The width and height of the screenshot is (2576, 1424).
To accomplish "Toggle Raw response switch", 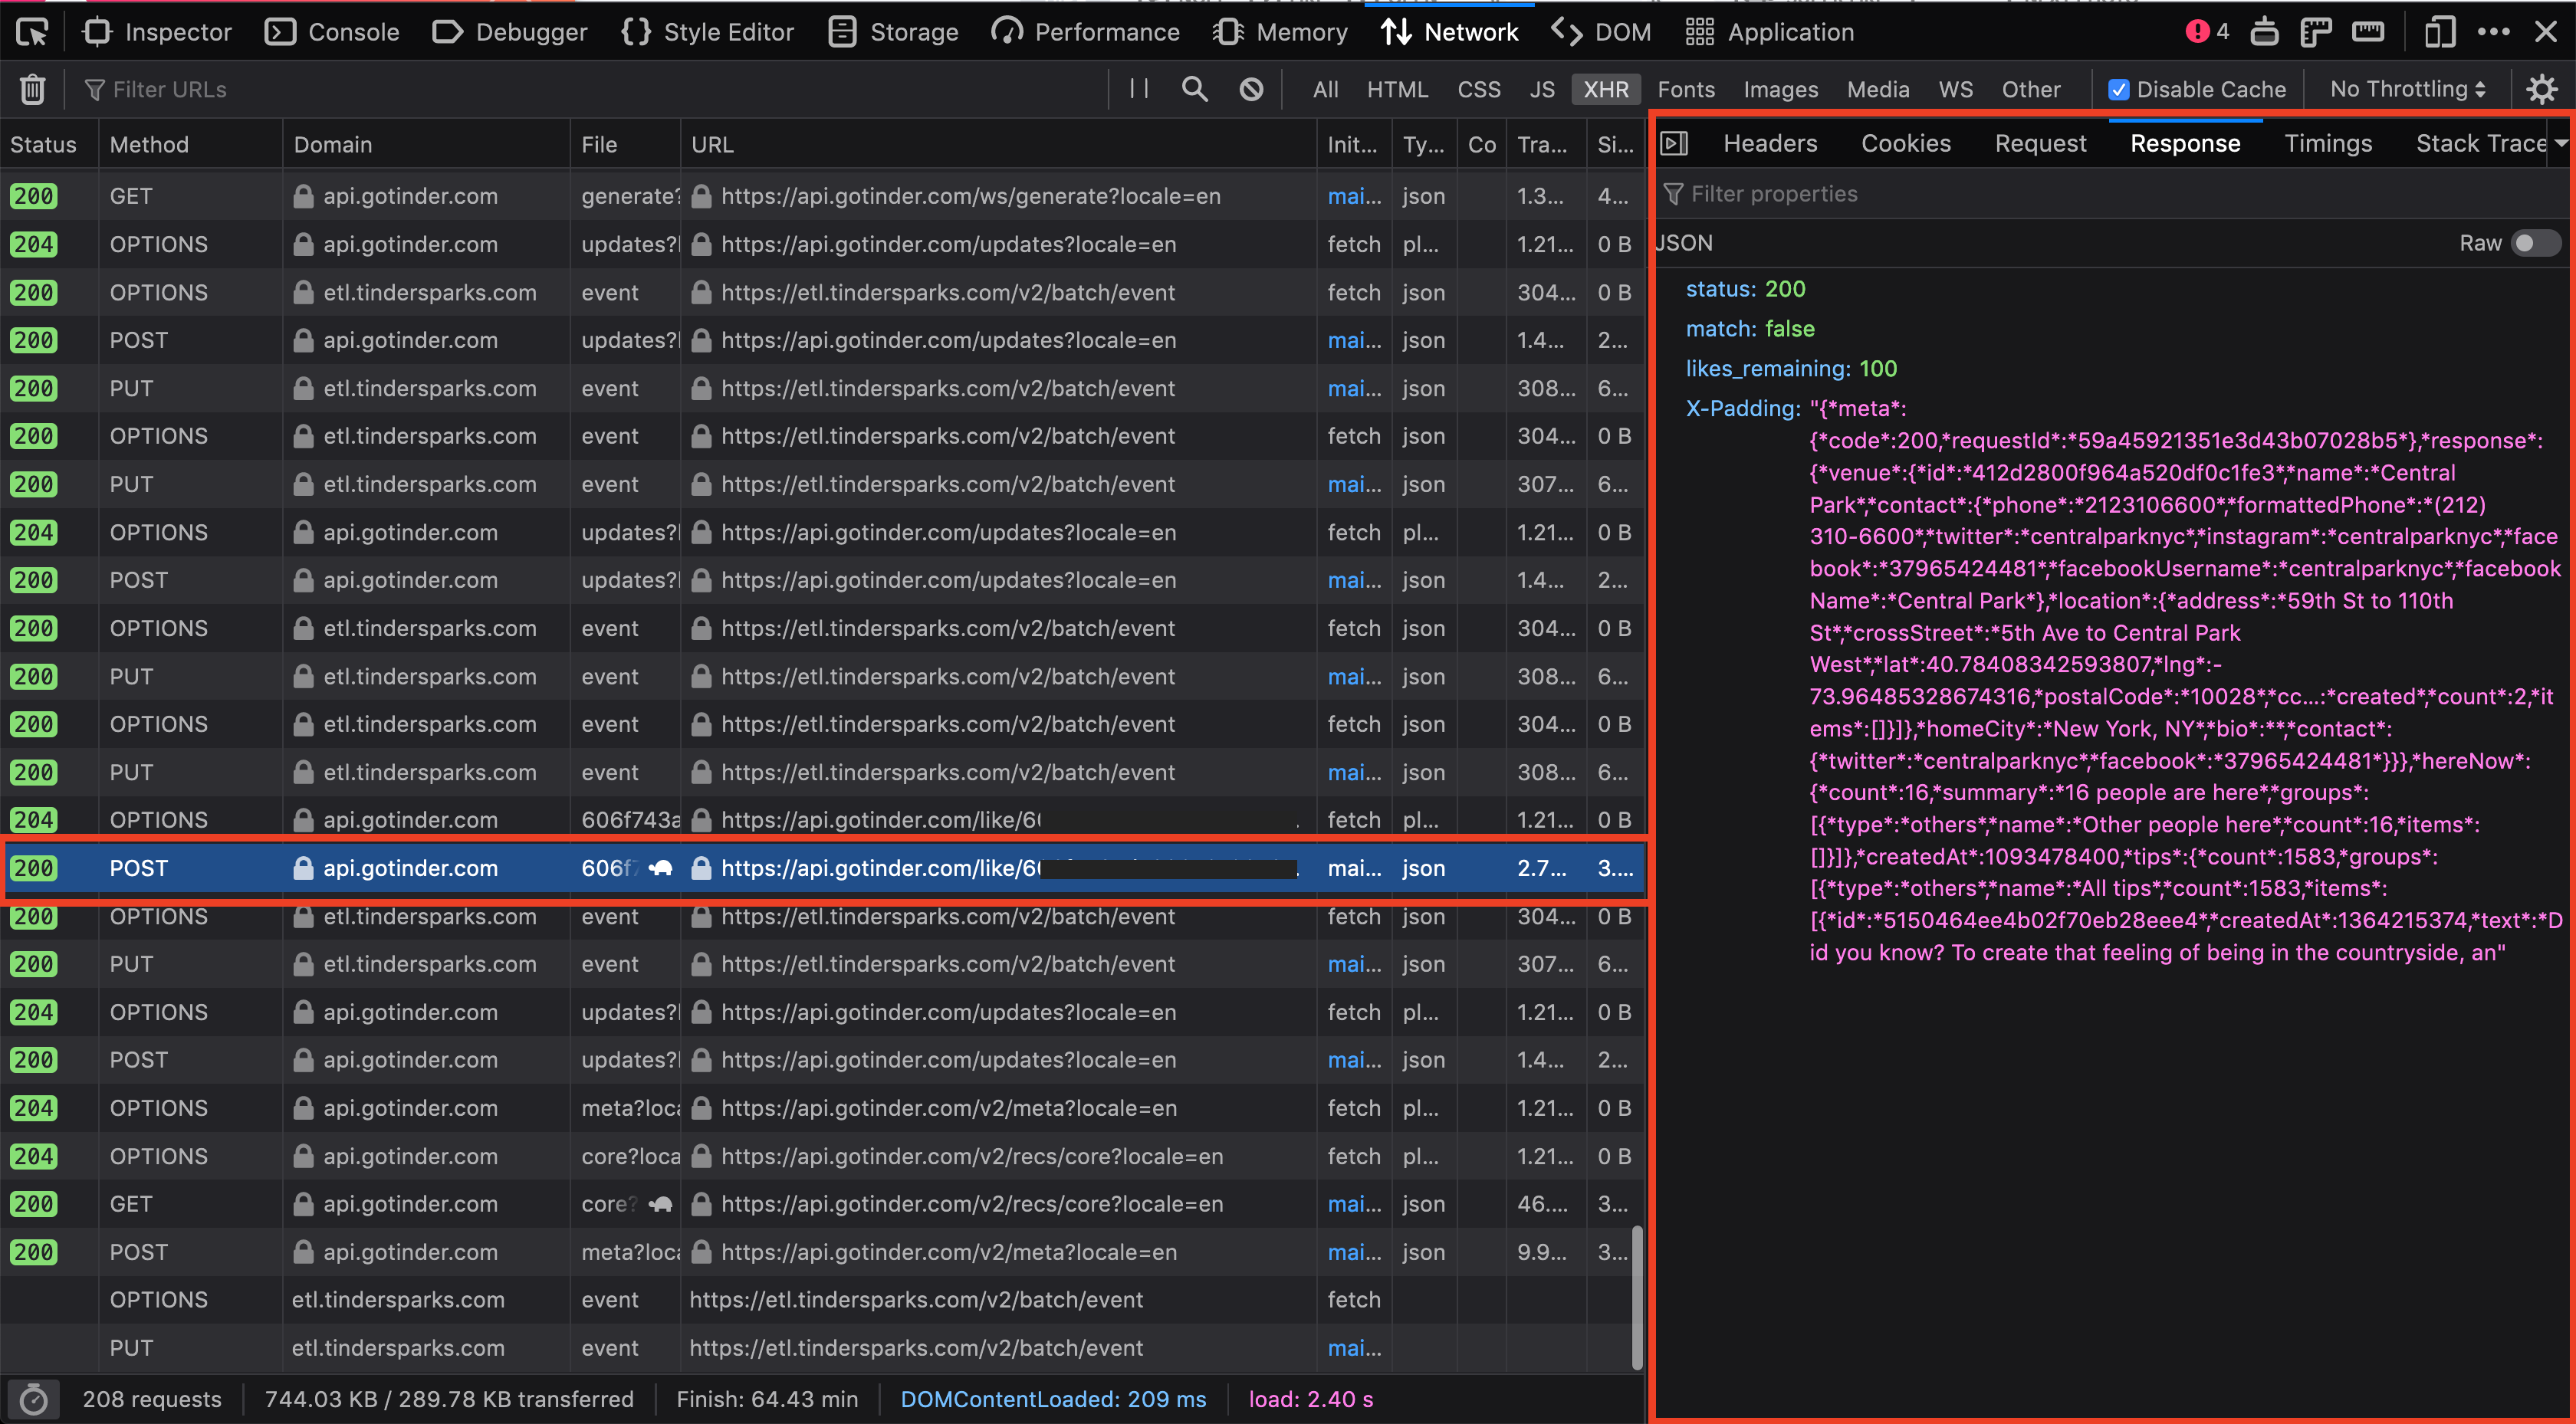I will (x=2535, y=243).
